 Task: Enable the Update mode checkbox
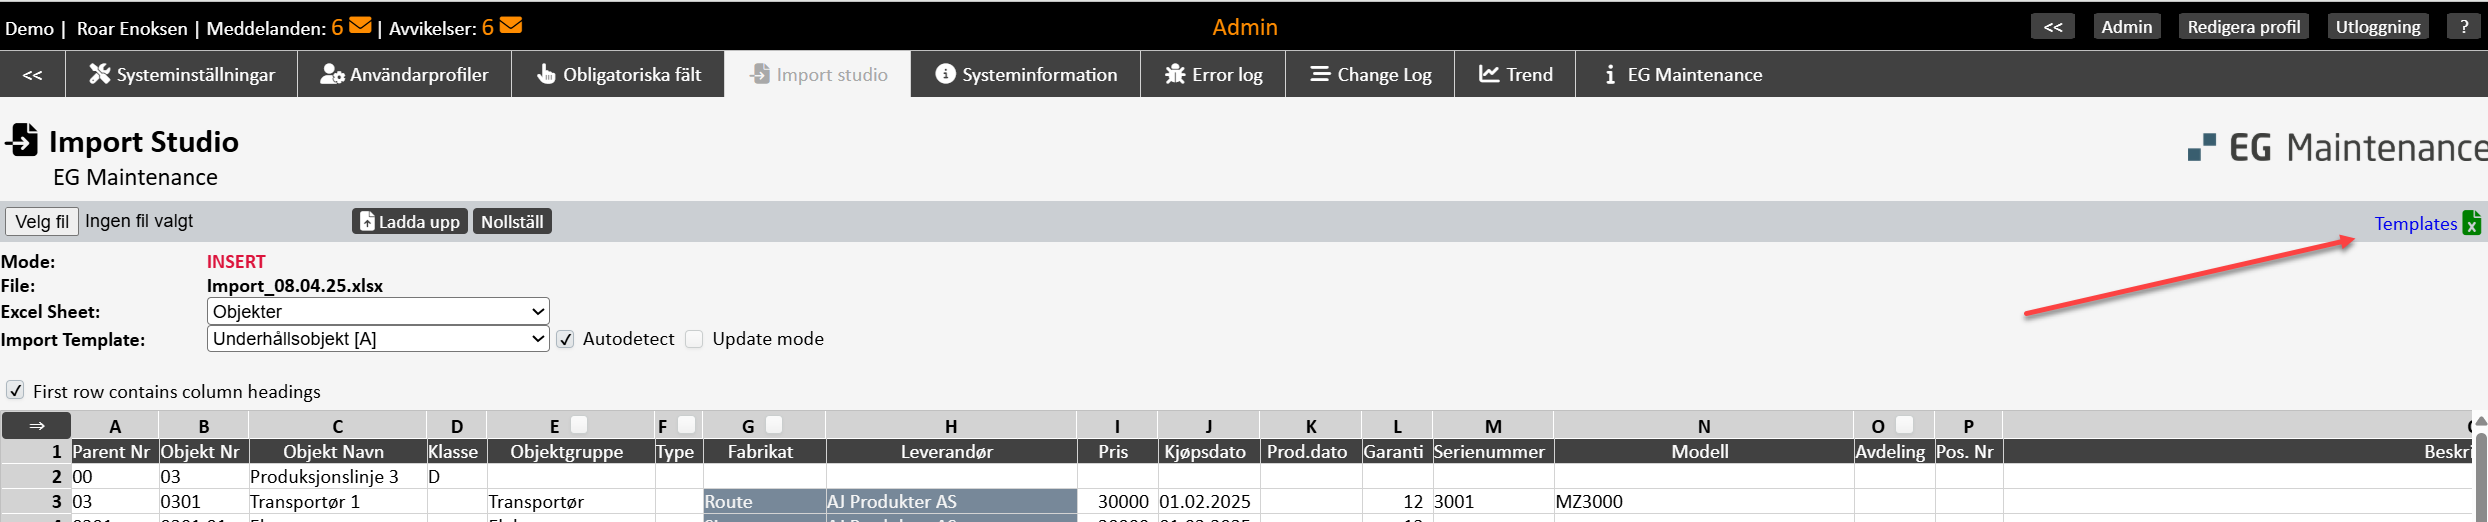[x=695, y=339]
